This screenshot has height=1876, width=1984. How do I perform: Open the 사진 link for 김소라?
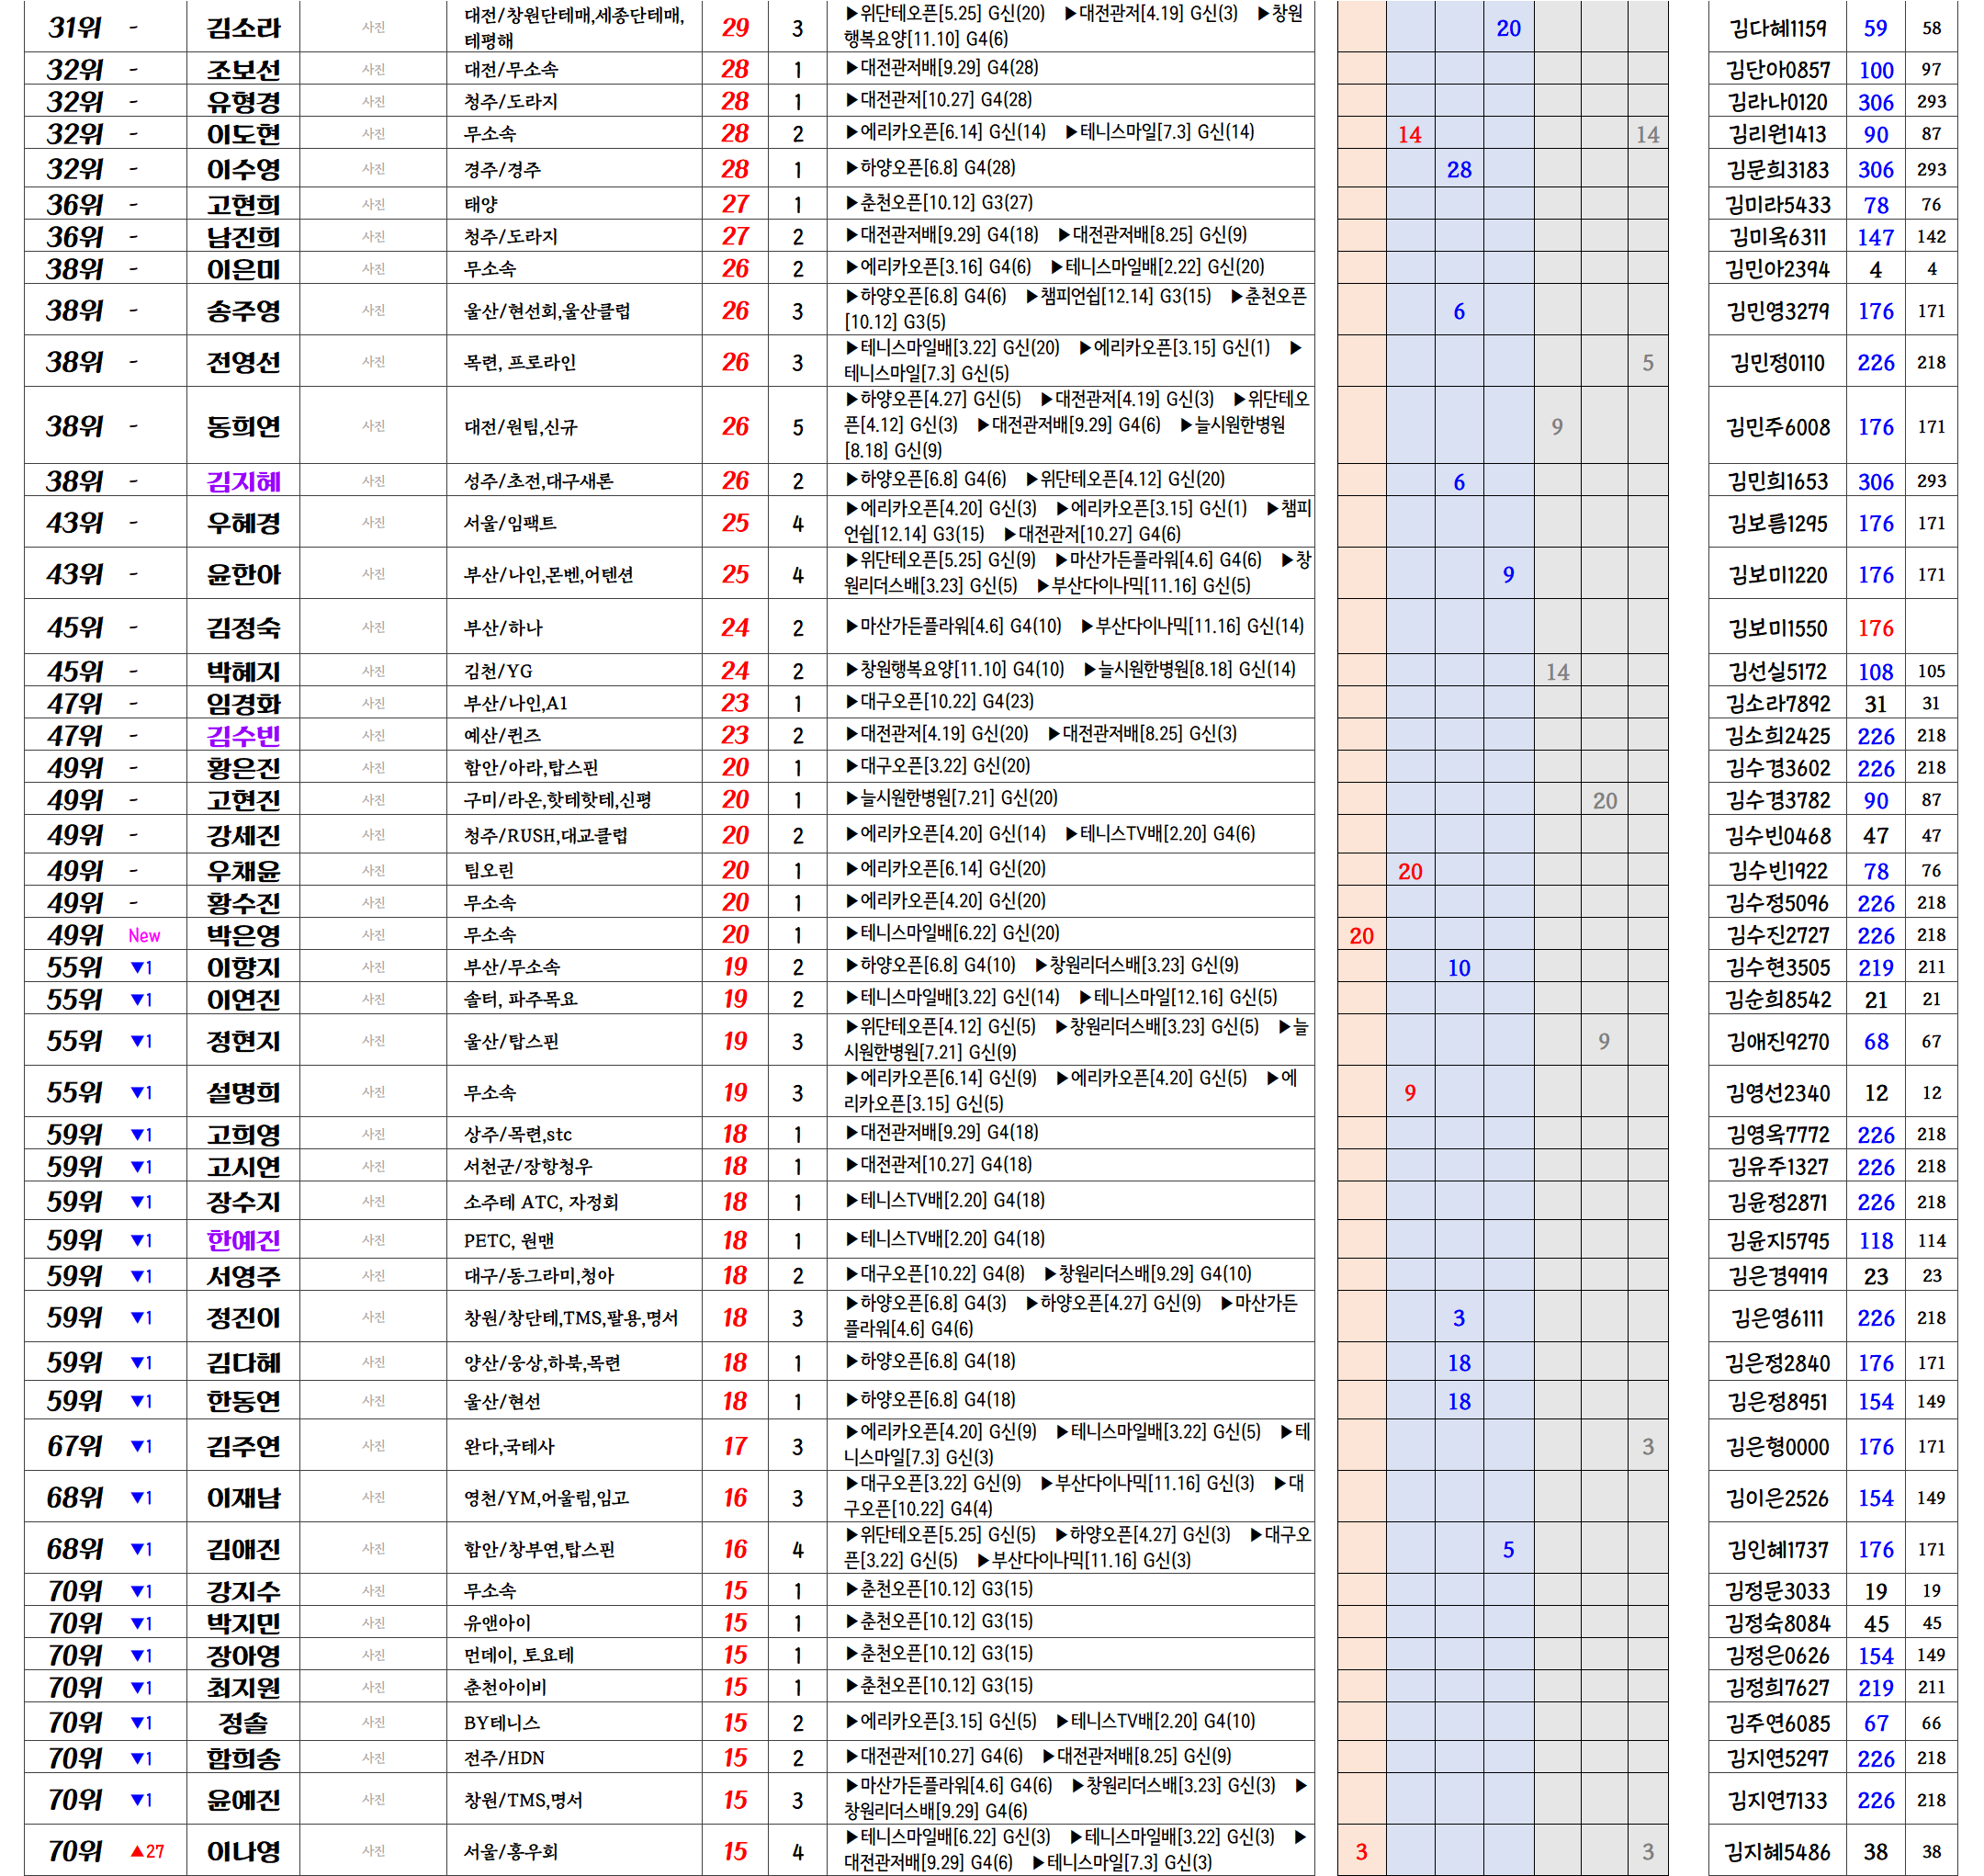[x=373, y=27]
